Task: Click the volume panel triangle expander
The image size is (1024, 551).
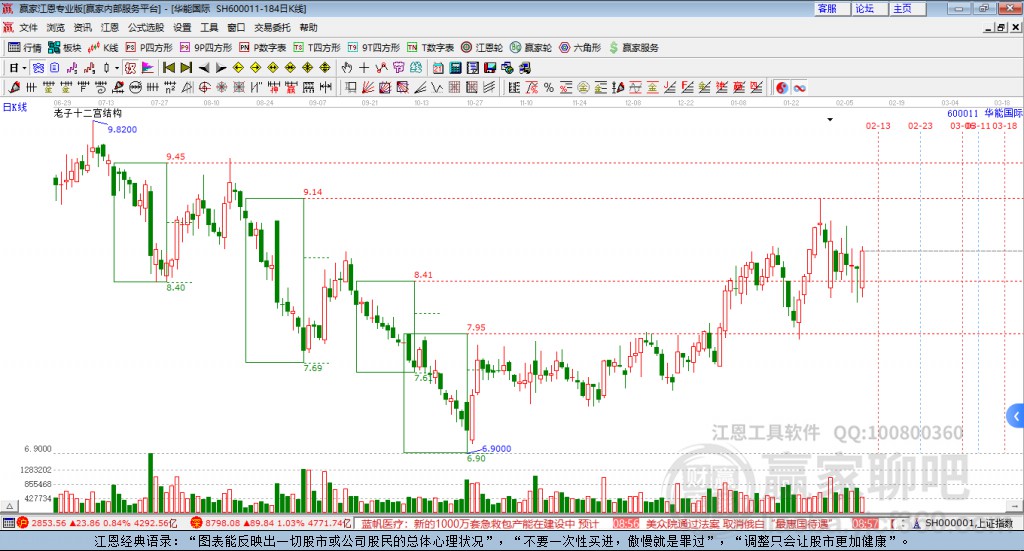Action: point(10,506)
